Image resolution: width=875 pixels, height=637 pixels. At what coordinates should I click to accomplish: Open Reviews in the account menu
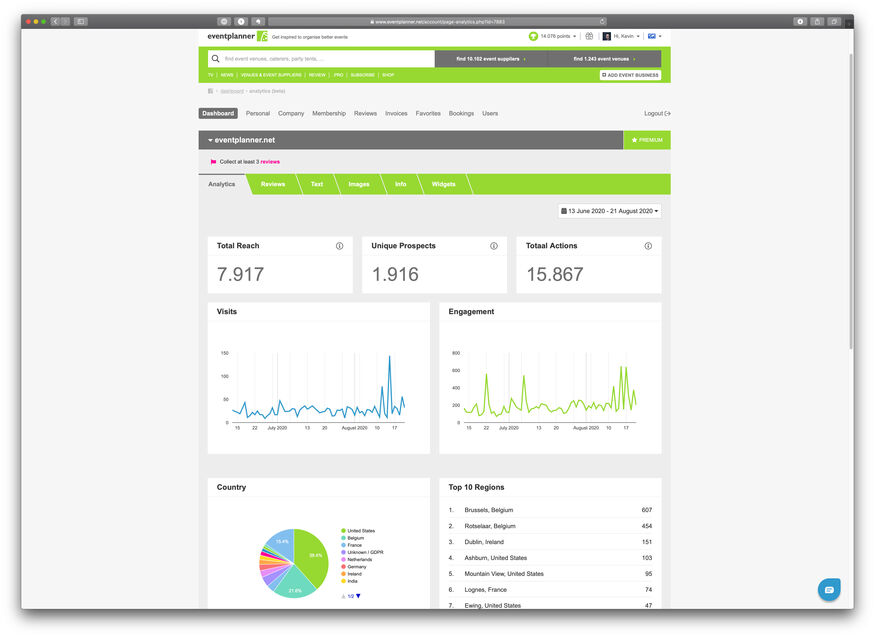tap(366, 113)
